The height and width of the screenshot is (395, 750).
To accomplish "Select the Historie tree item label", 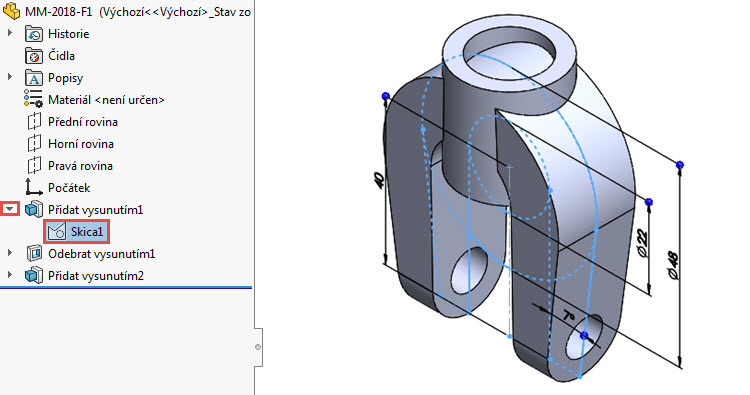I will pyautogui.click(x=68, y=34).
